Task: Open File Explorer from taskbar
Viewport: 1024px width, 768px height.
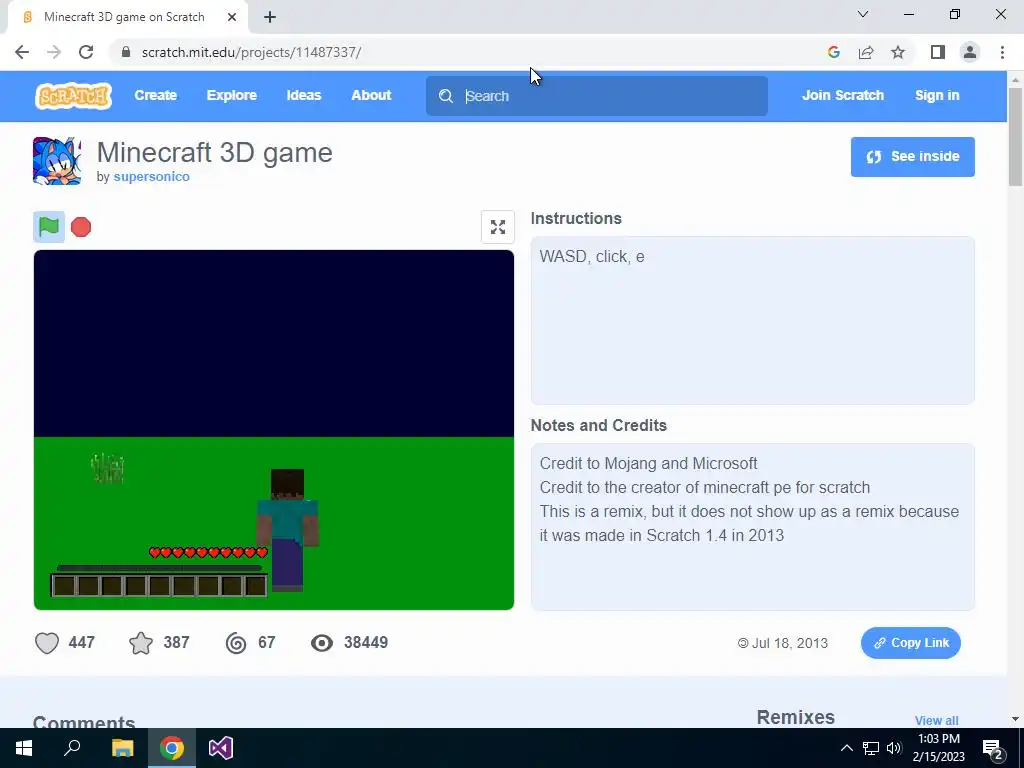Action: pyautogui.click(x=123, y=748)
